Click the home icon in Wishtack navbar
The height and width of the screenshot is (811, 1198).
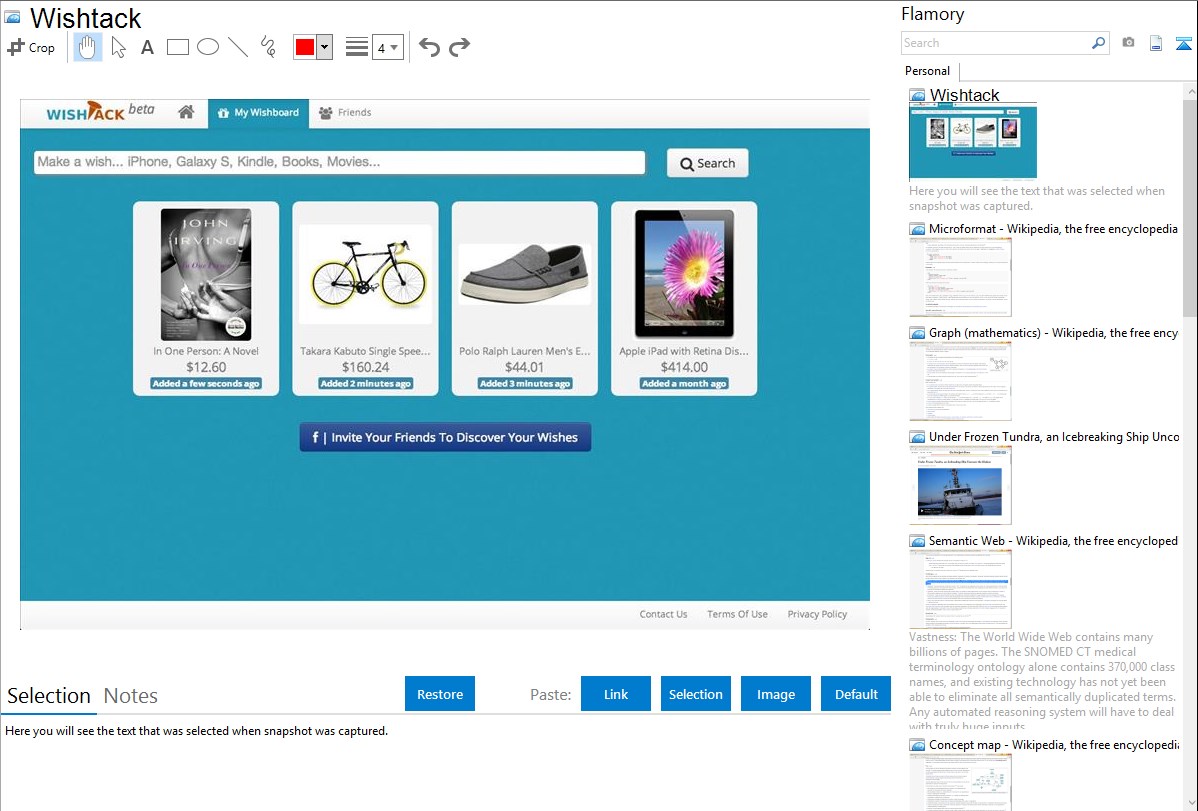(186, 112)
